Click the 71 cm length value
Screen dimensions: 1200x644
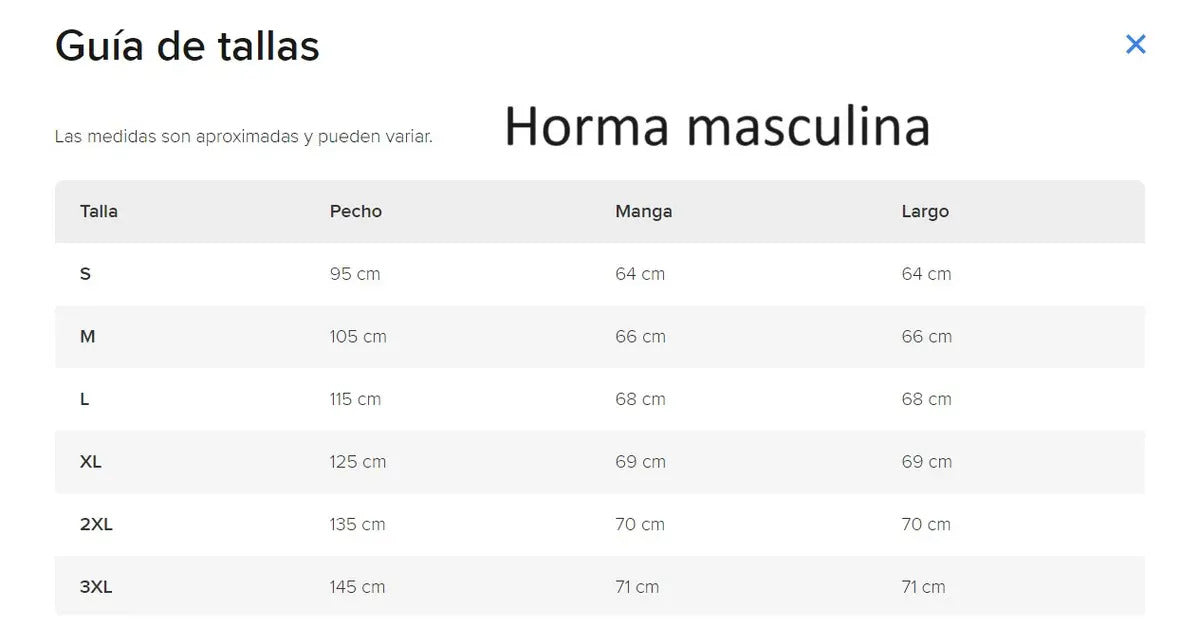click(923, 587)
